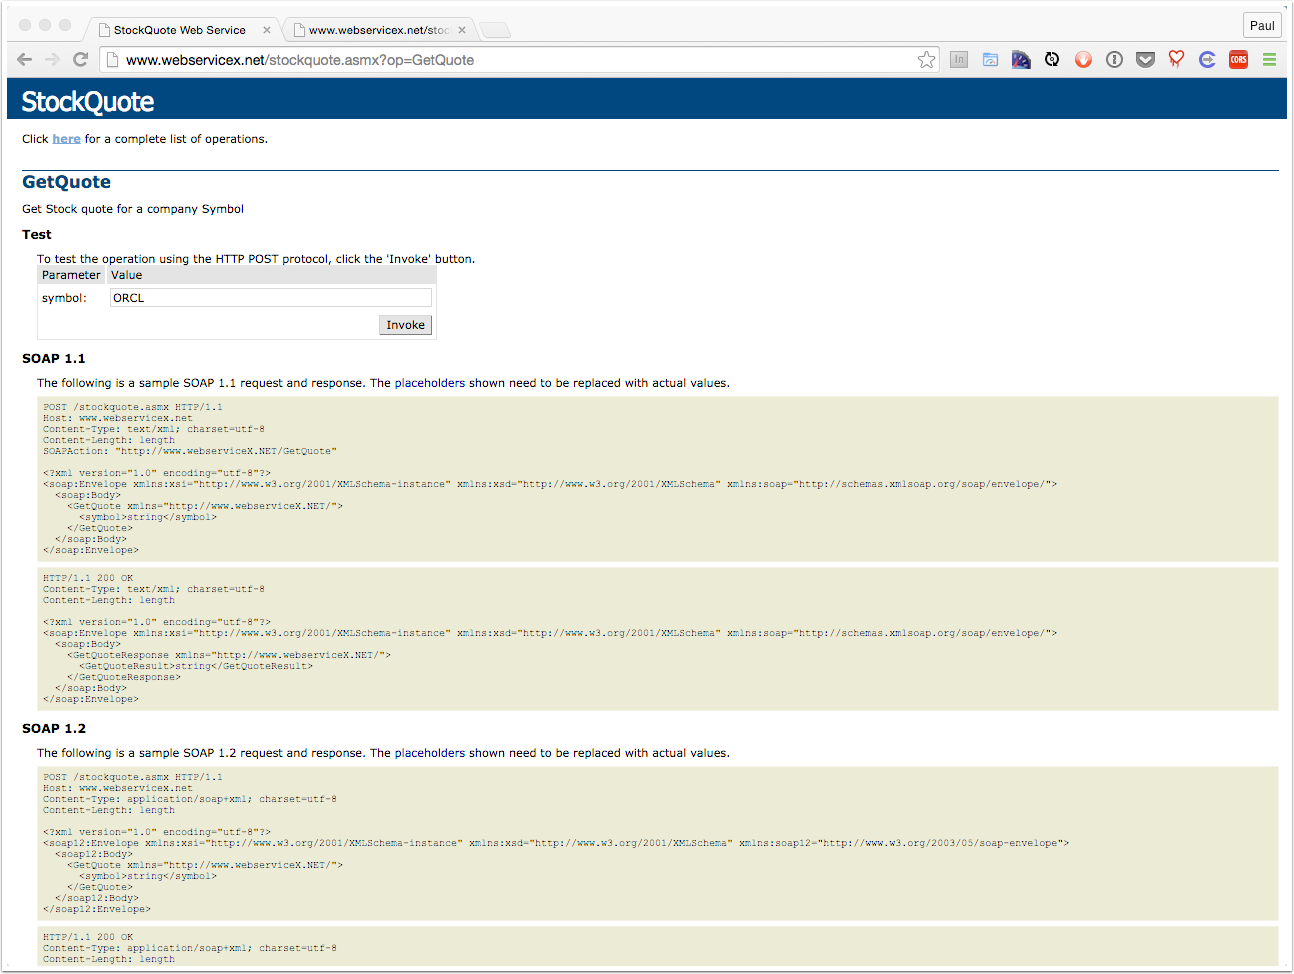This screenshot has height=974, width=1294.
Task: Click the bleeding heart Heartbleed extension icon
Action: coord(1176,60)
